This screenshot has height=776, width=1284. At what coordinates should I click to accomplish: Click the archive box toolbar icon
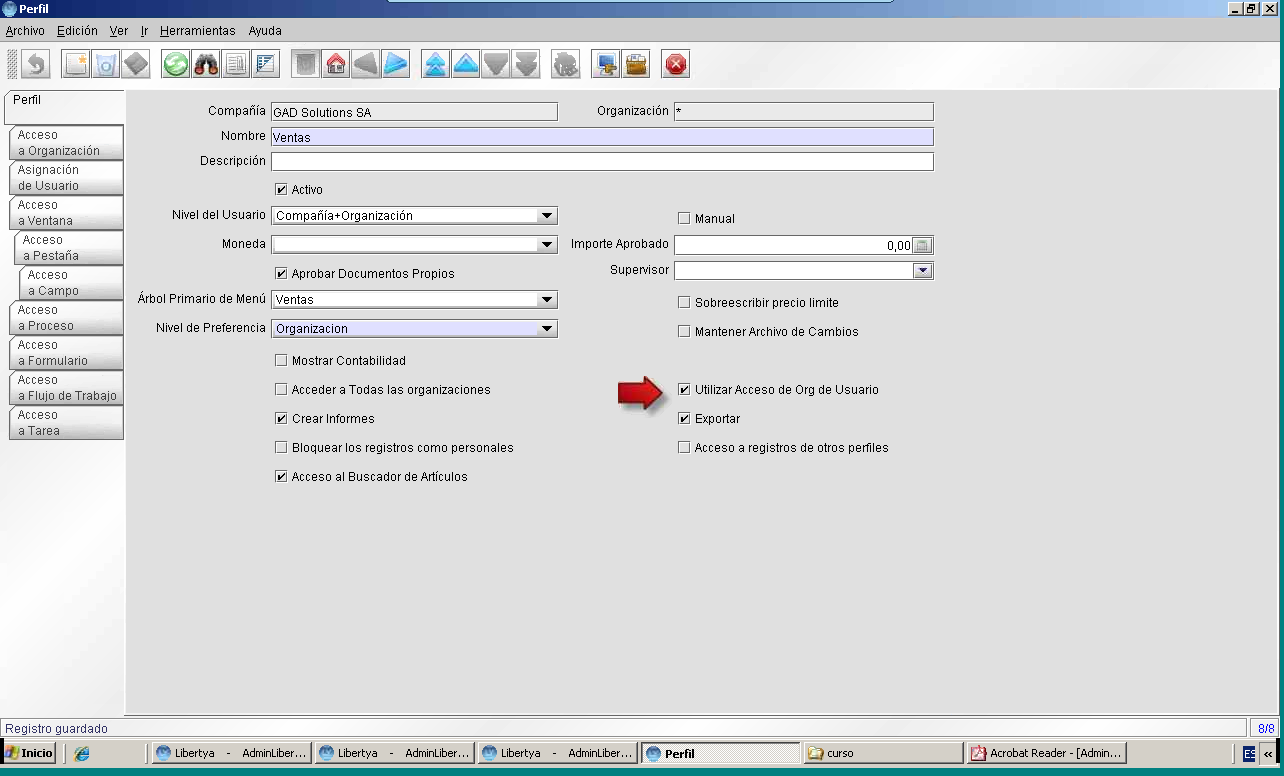tap(636, 65)
